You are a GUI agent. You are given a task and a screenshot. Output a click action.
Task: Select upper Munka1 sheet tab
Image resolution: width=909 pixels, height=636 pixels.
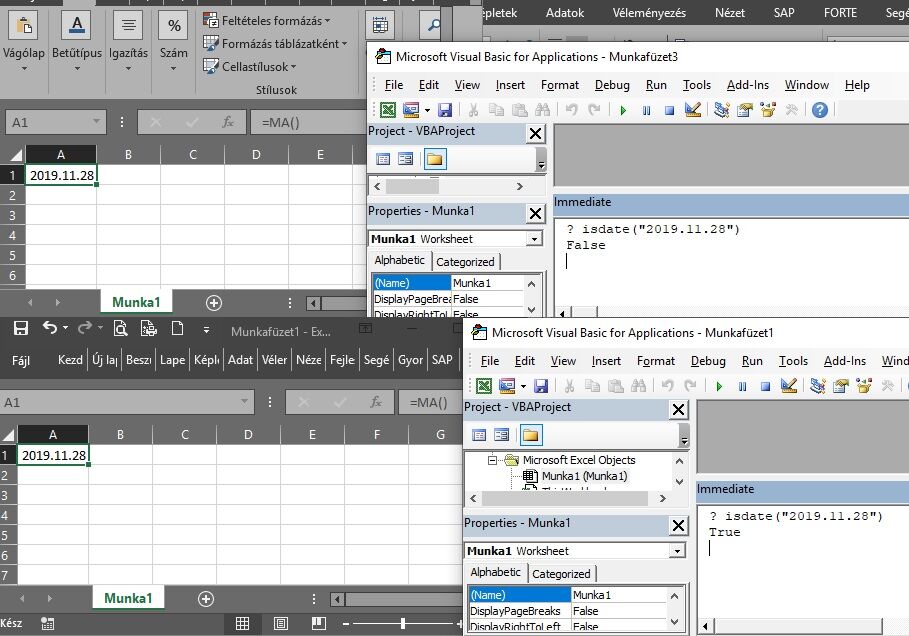click(136, 302)
